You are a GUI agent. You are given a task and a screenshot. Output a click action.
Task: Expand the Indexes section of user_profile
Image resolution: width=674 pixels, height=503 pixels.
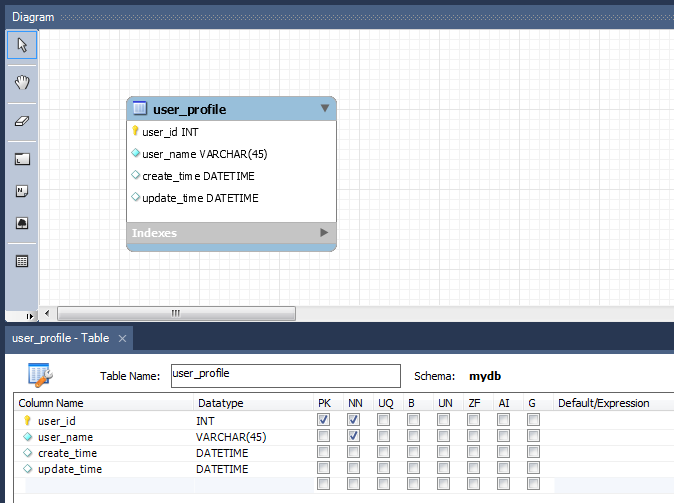(323, 232)
